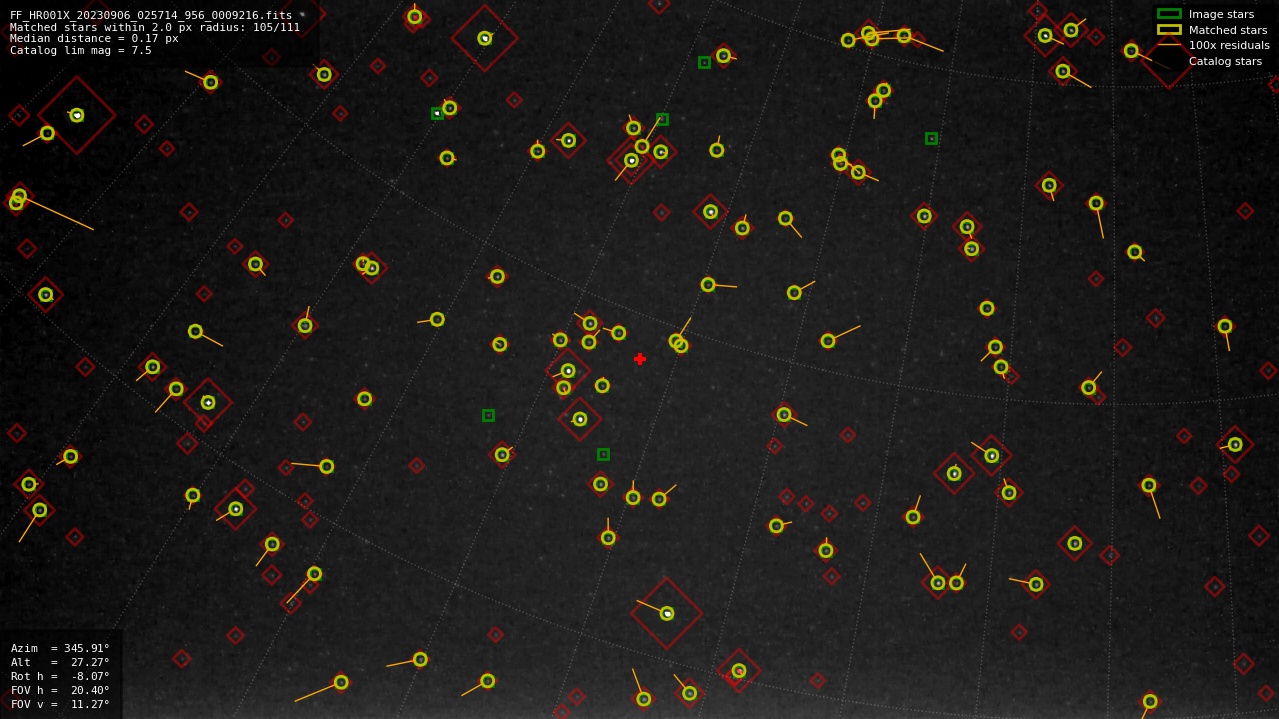Click the yellow Matched stars legend box
This screenshot has height=719, width=1279.
(1169, 30)
